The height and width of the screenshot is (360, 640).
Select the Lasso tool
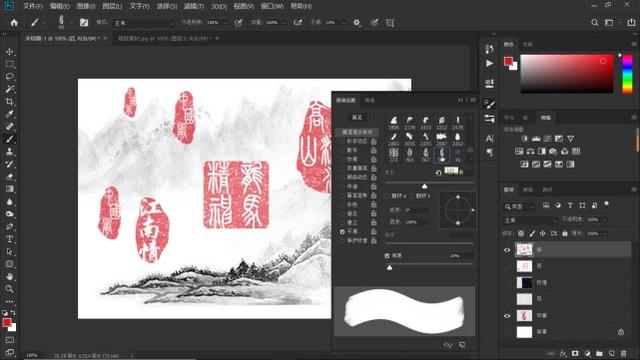pos(10,77)
